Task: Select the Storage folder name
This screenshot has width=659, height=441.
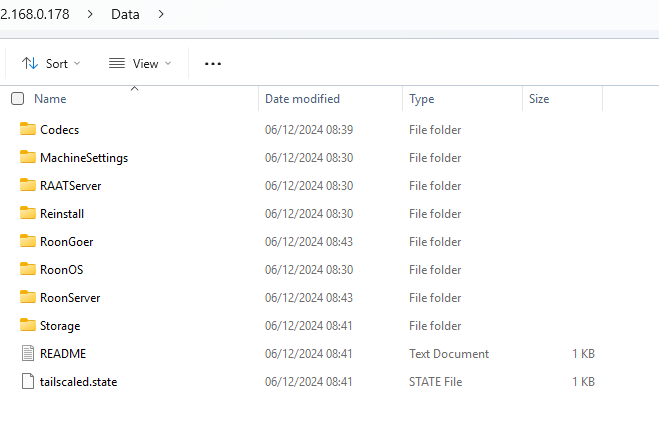Action: [x=60, y=326]
